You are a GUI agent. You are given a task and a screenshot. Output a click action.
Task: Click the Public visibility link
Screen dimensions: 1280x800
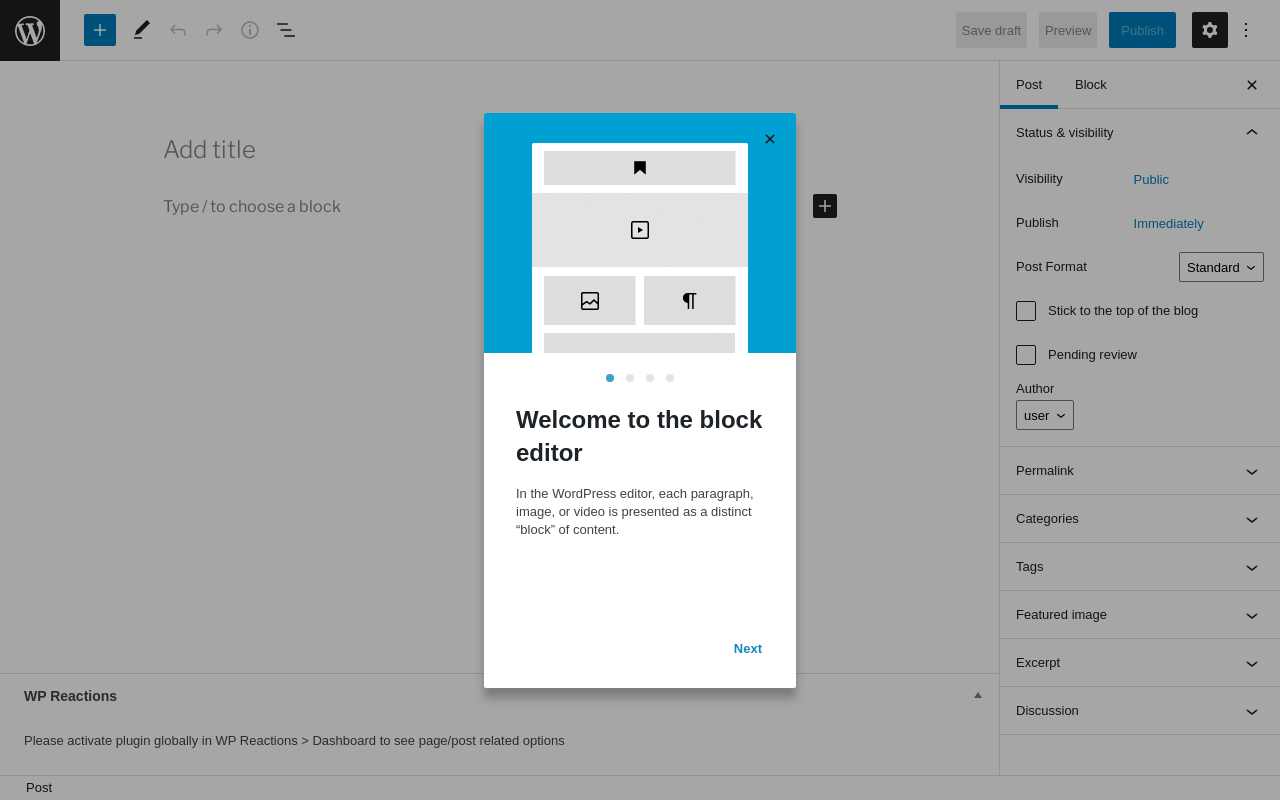[x=1151, y=180]
